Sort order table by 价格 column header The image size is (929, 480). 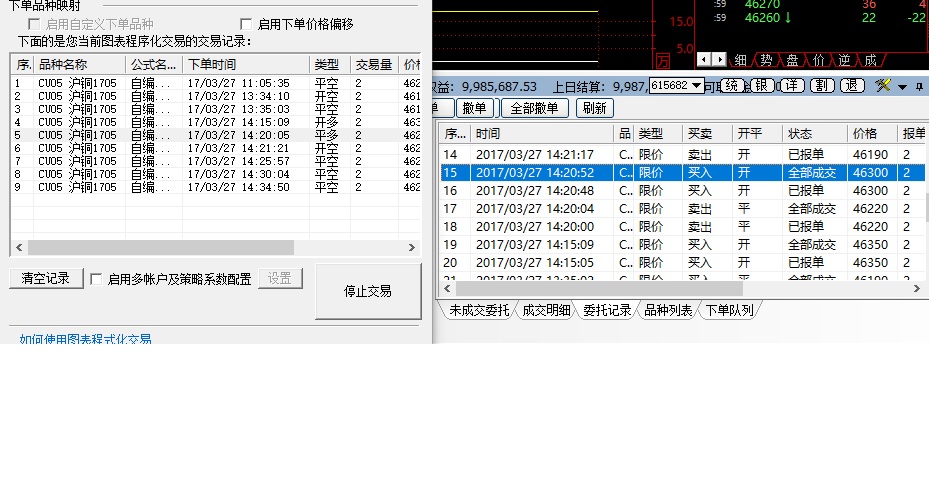(x=872, y=134)
